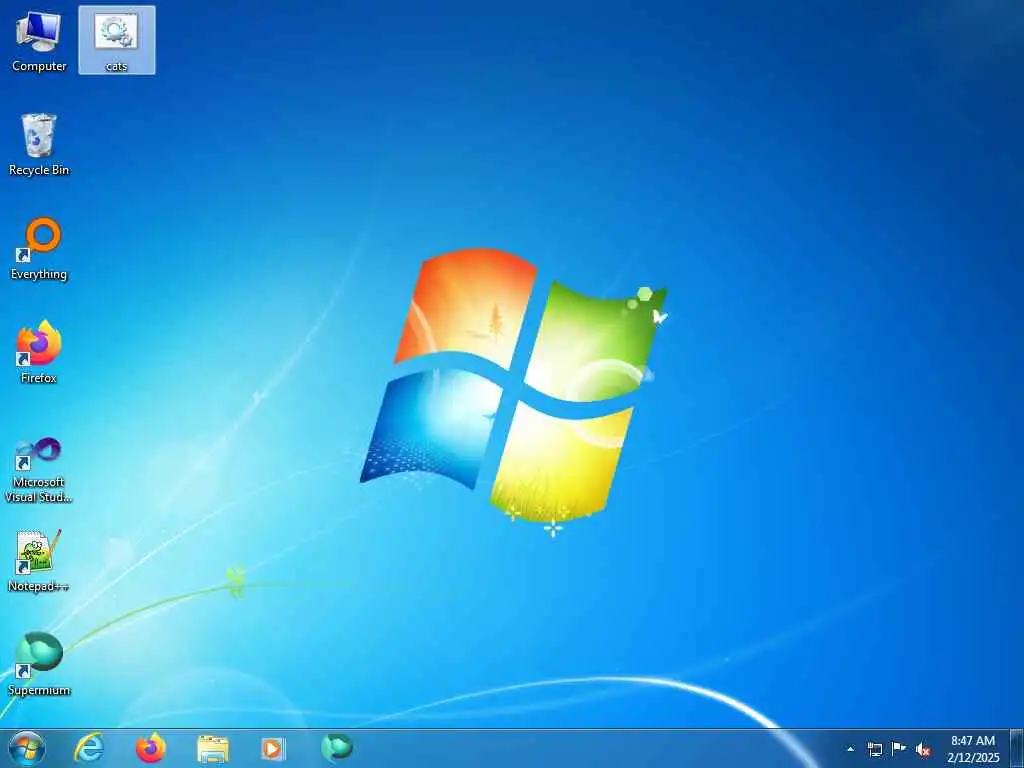Viewport: 1024px width, 768px height.
Task: Click the Show desktop button
Action: coord(1017,748)
